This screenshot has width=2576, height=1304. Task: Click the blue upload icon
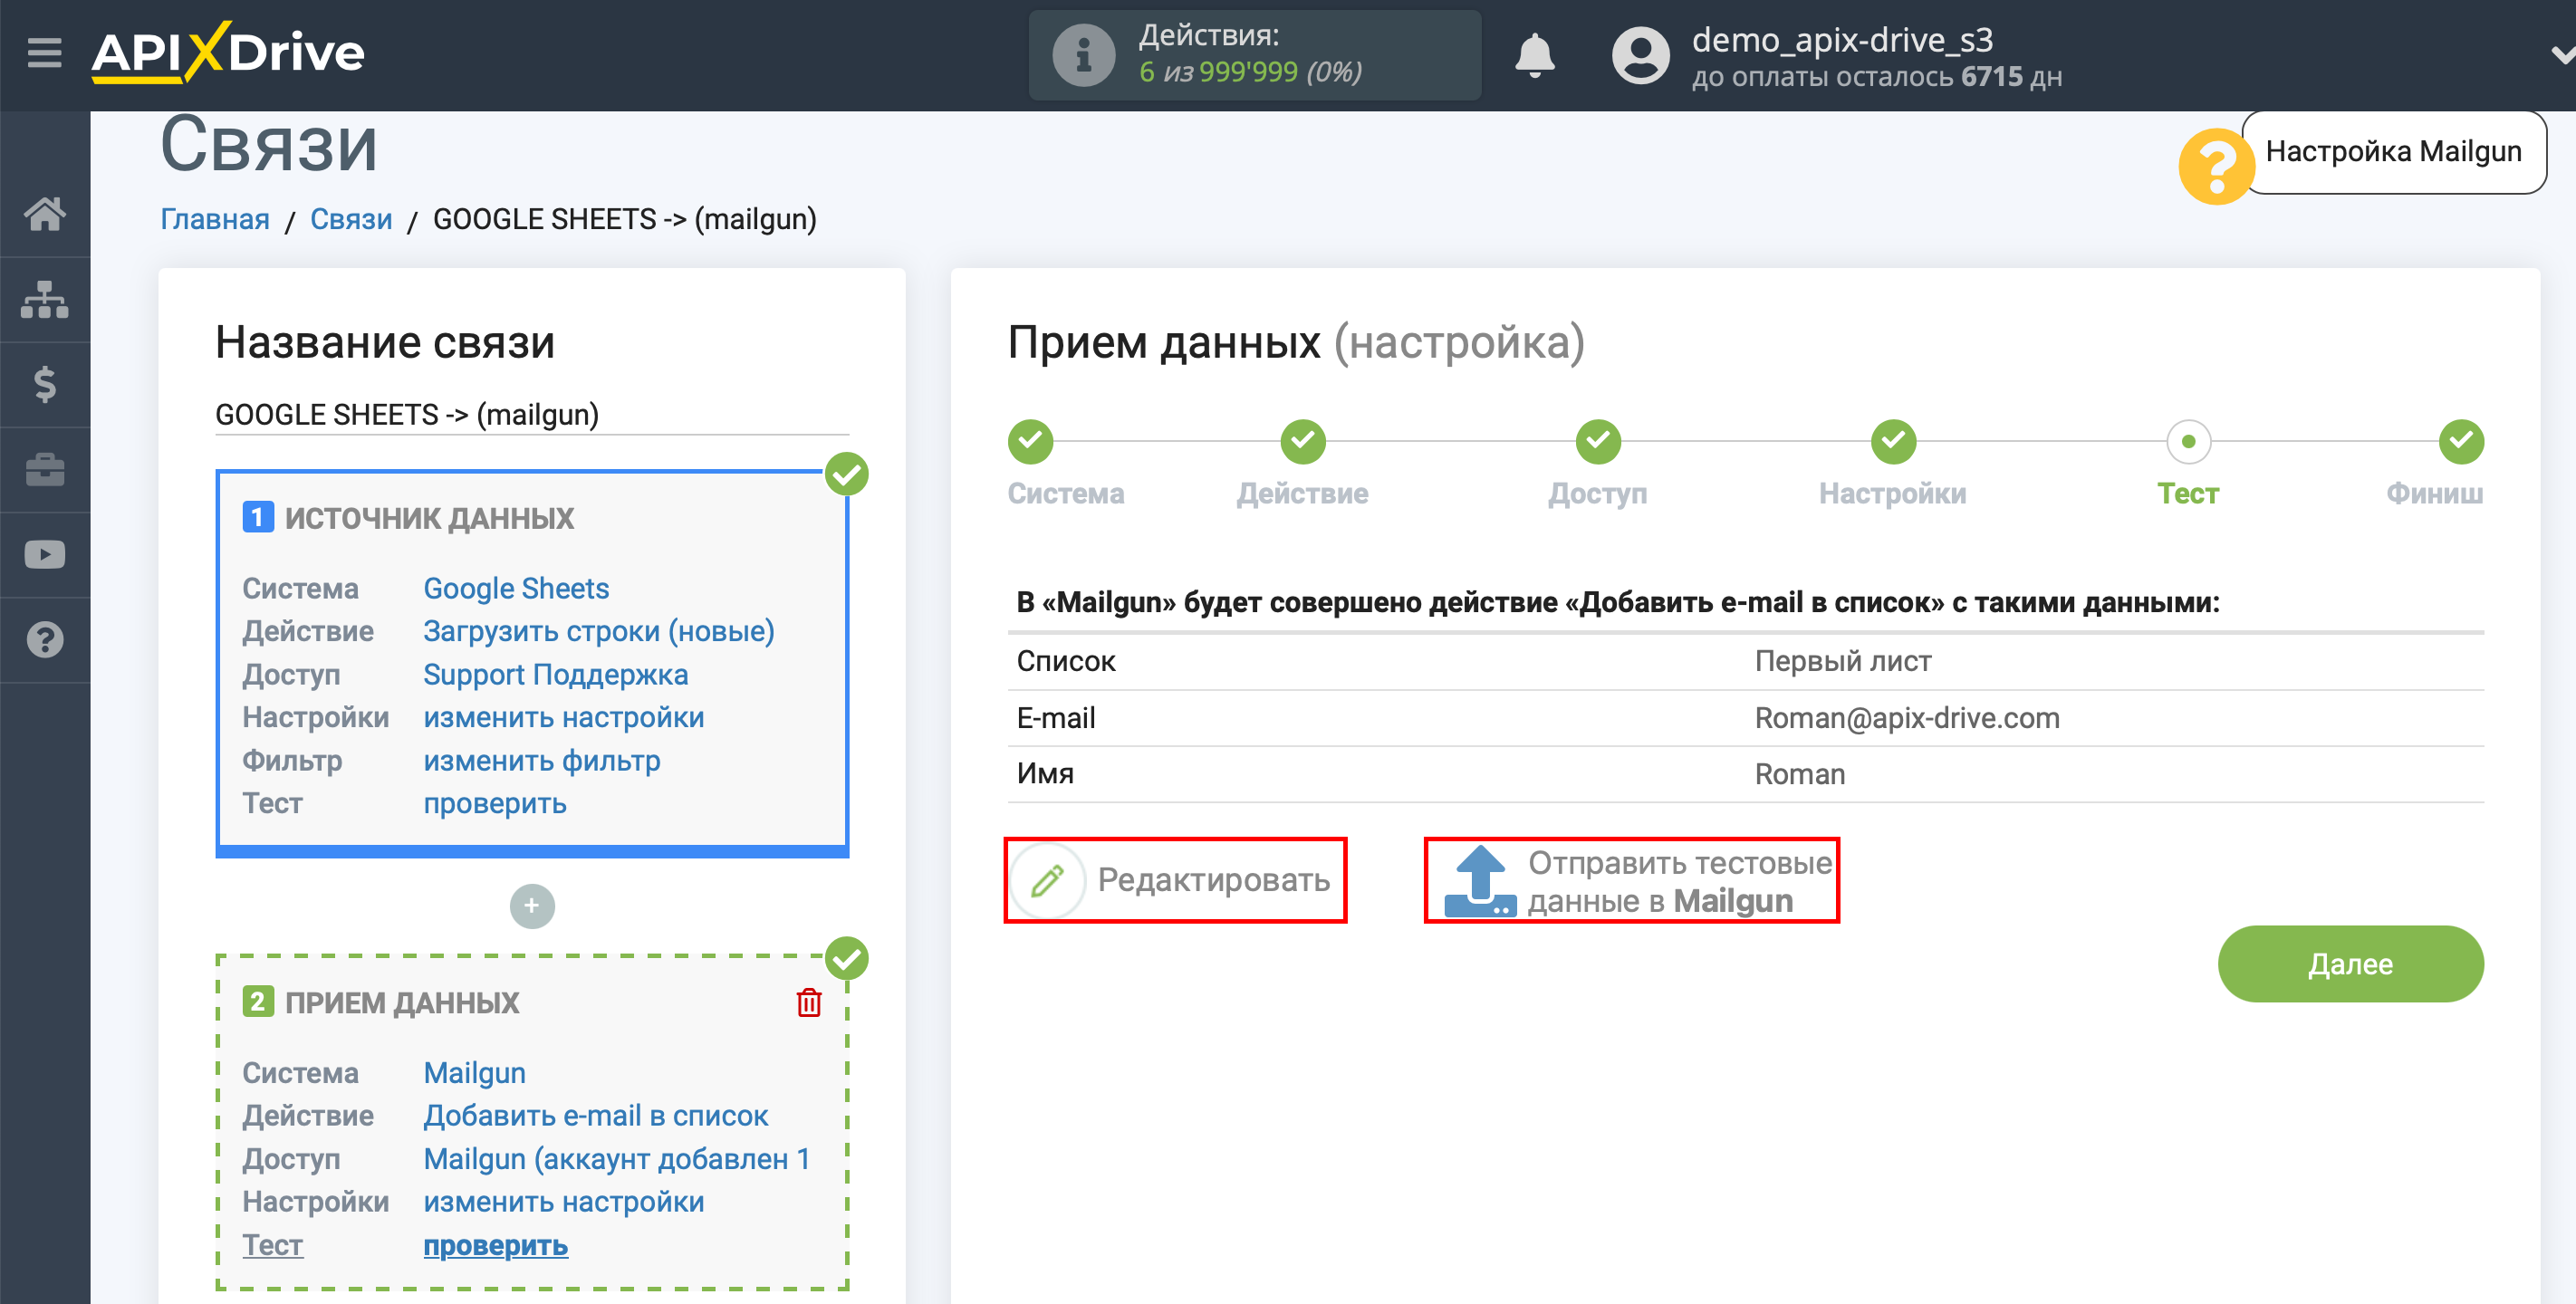coord(1480,881)
